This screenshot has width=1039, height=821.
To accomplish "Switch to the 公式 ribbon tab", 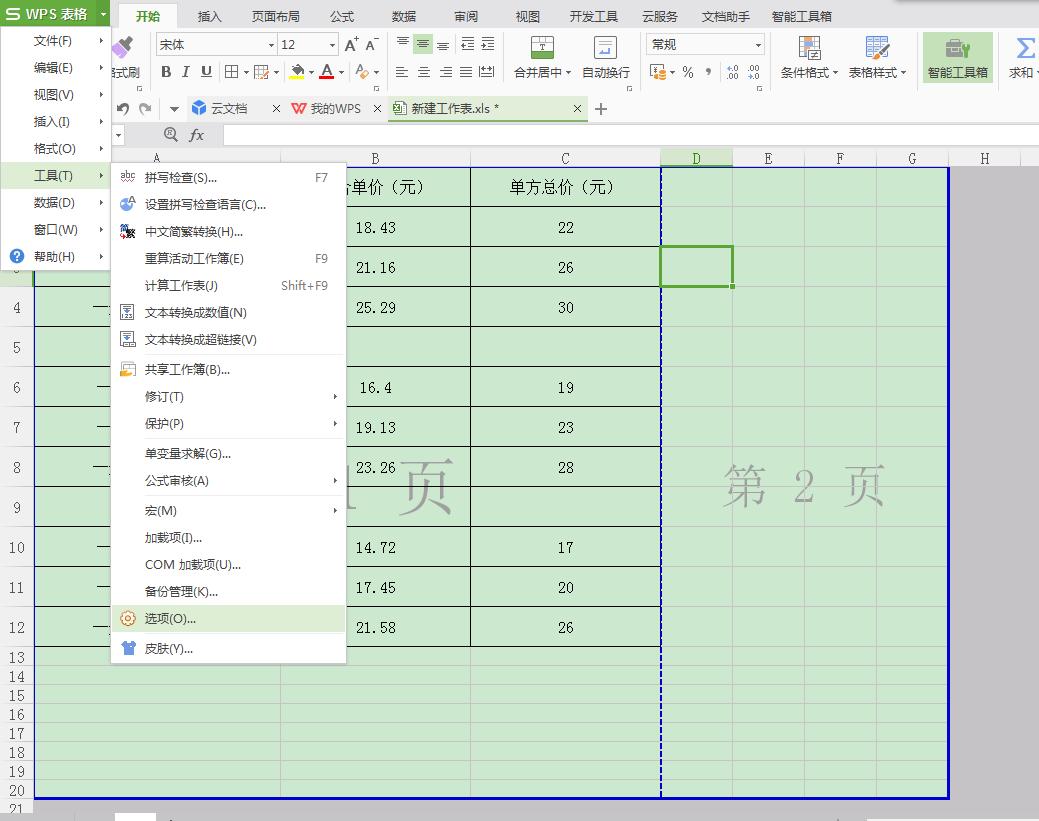I will [x=341, y=16].
